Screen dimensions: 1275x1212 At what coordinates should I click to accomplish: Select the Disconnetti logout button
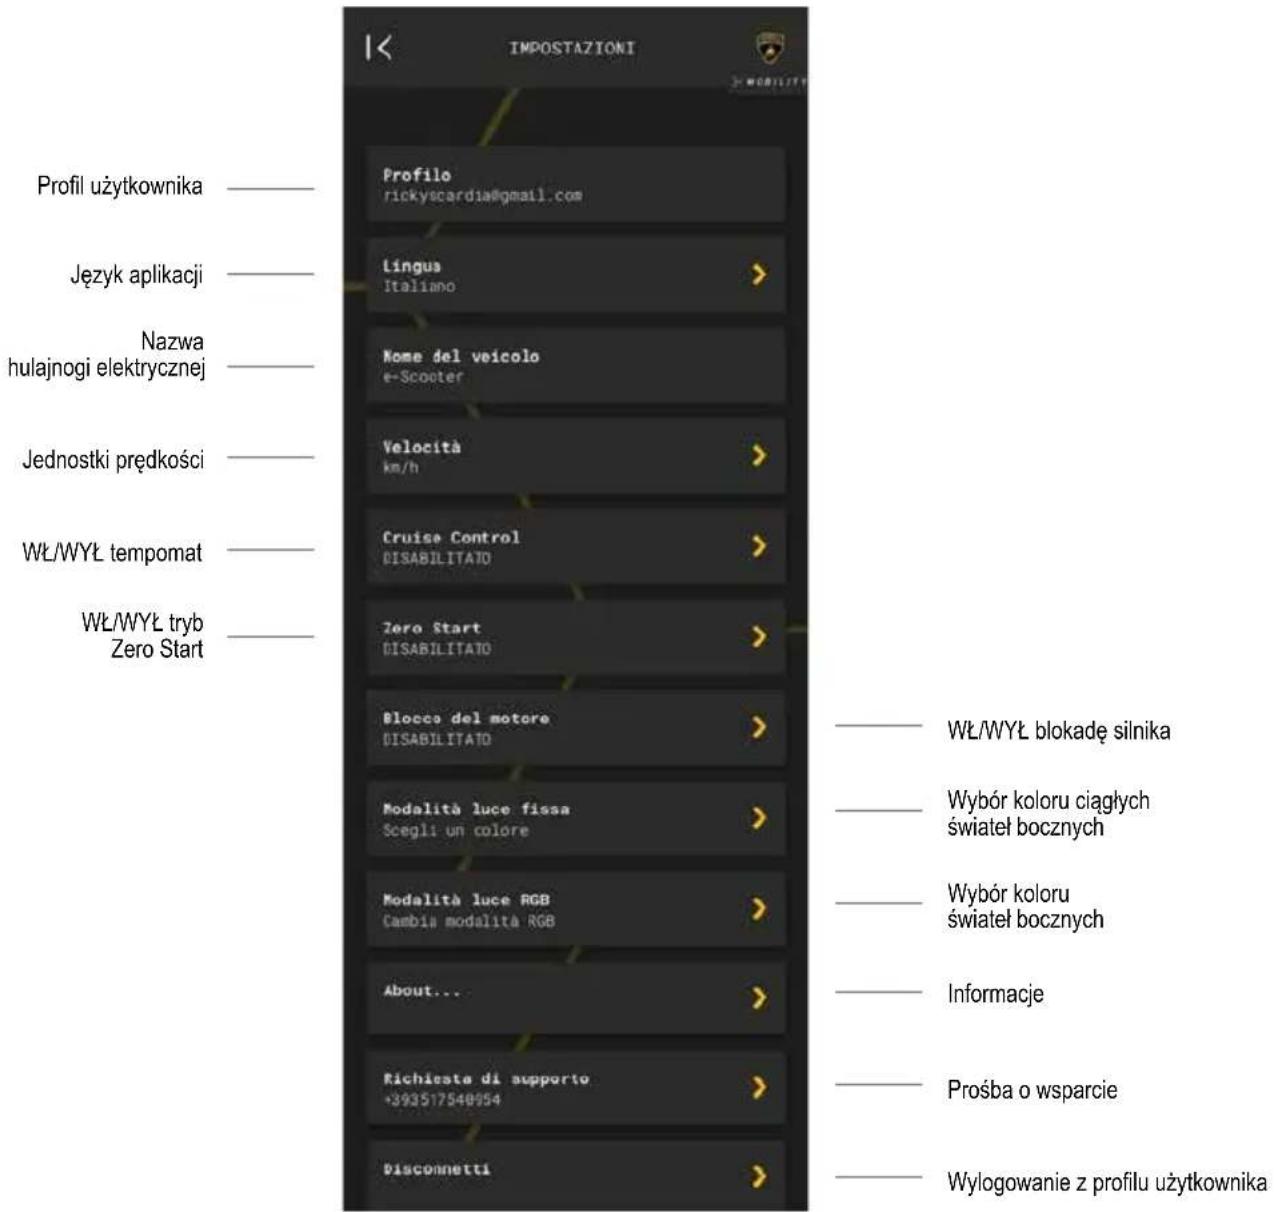click(x=575, y=1176)
